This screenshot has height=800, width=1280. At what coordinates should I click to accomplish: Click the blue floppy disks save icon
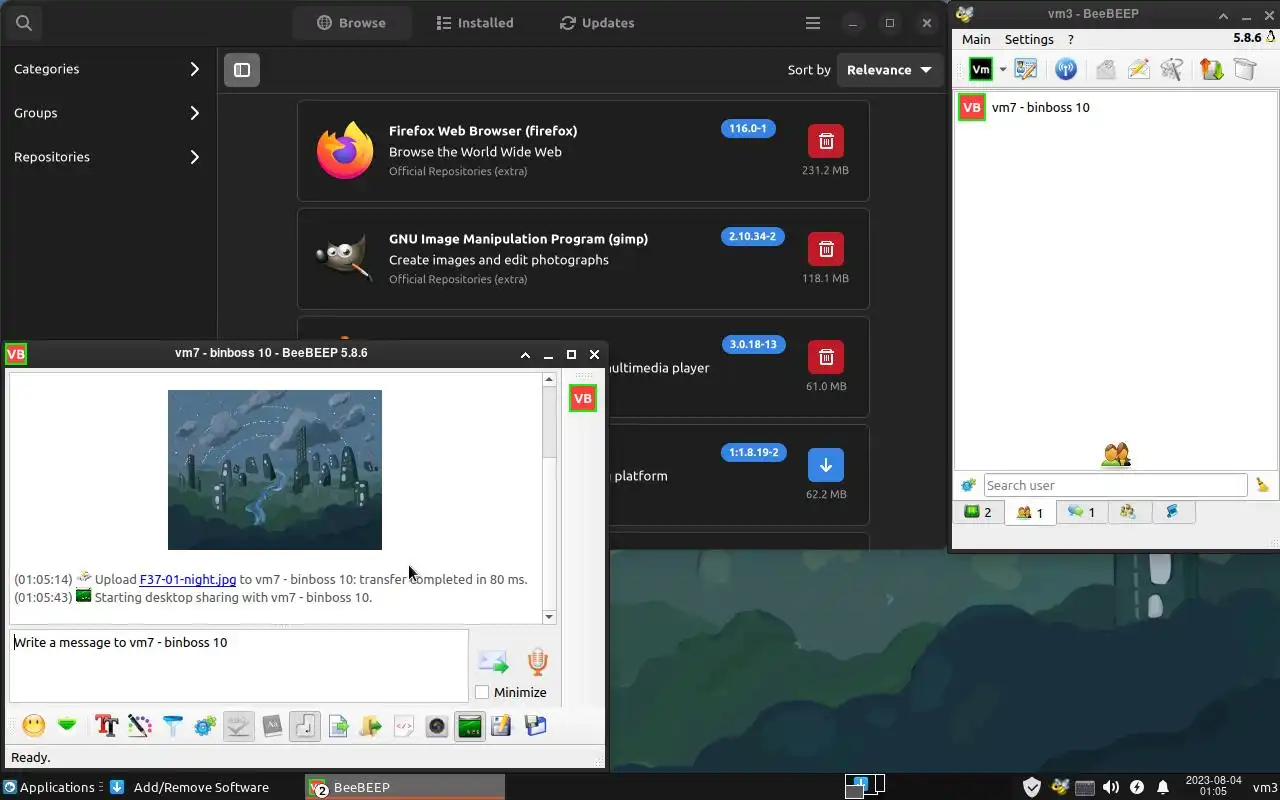tap(535, 725)
